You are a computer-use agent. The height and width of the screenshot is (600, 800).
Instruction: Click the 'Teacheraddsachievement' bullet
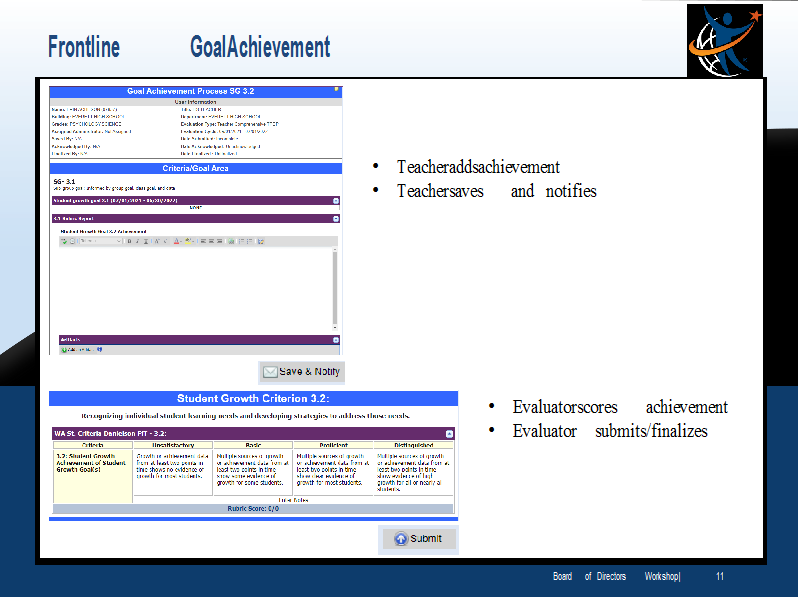coord(478,167)
